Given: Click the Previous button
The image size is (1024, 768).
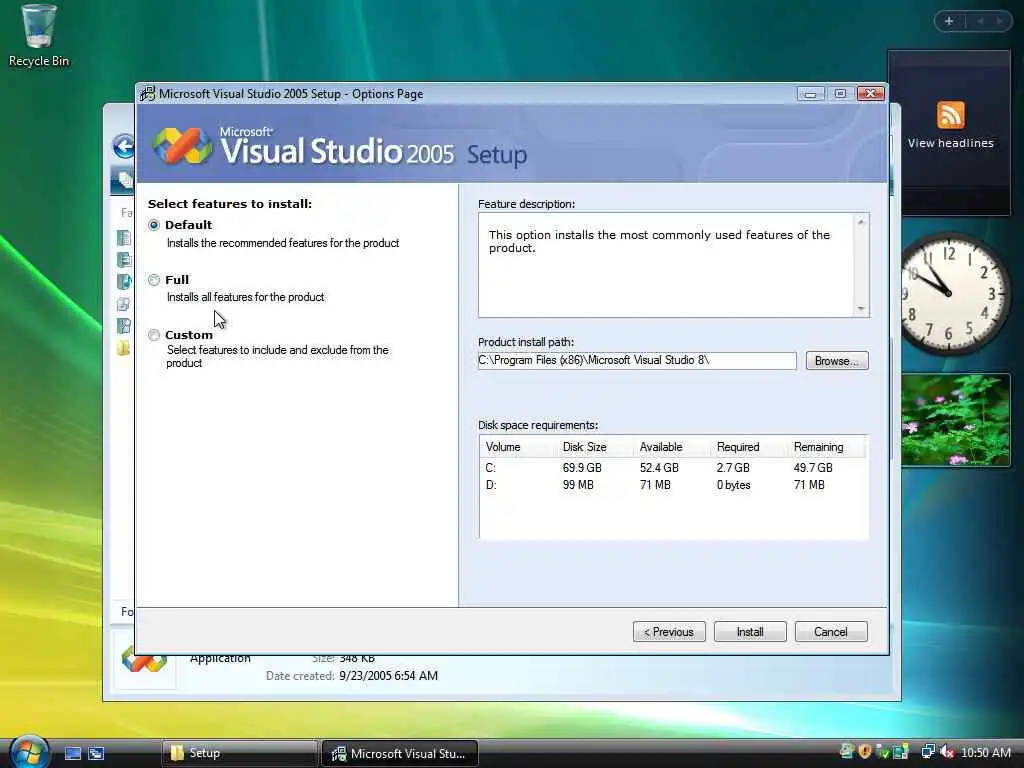Looking at the screenshot, I should (669, 632).
